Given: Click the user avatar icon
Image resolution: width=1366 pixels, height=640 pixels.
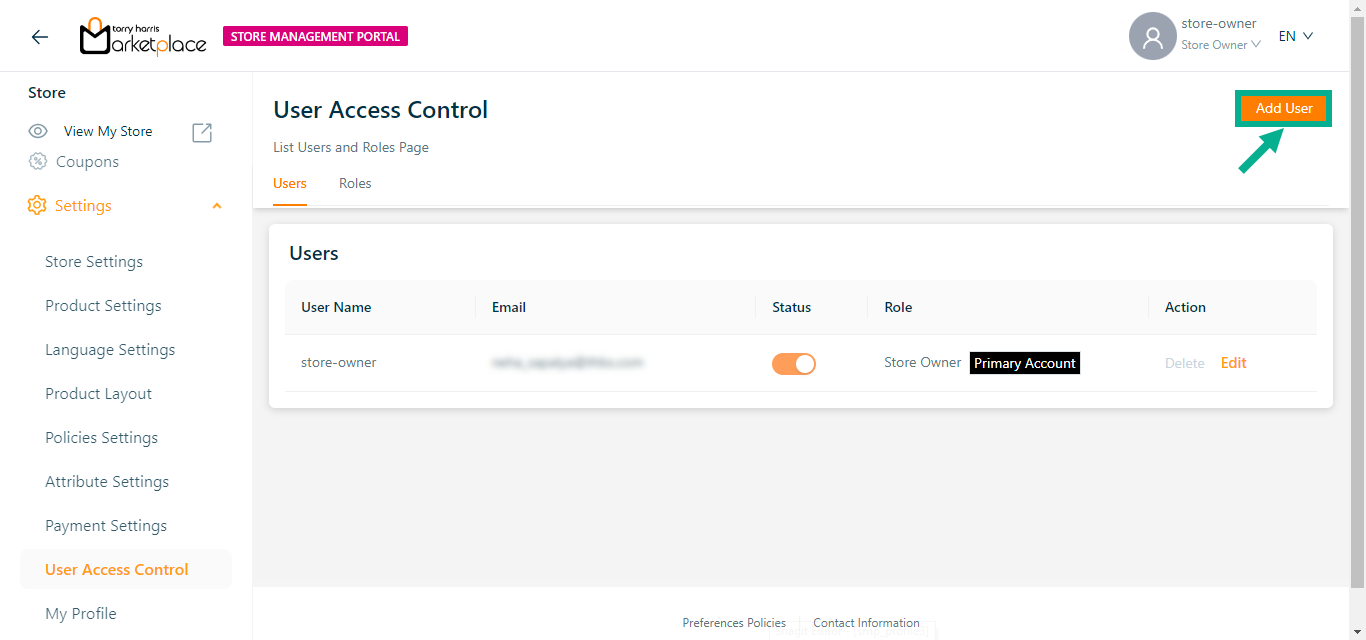Looking at the screenshot, I should pyautogui.click(x=1152, y=37).
